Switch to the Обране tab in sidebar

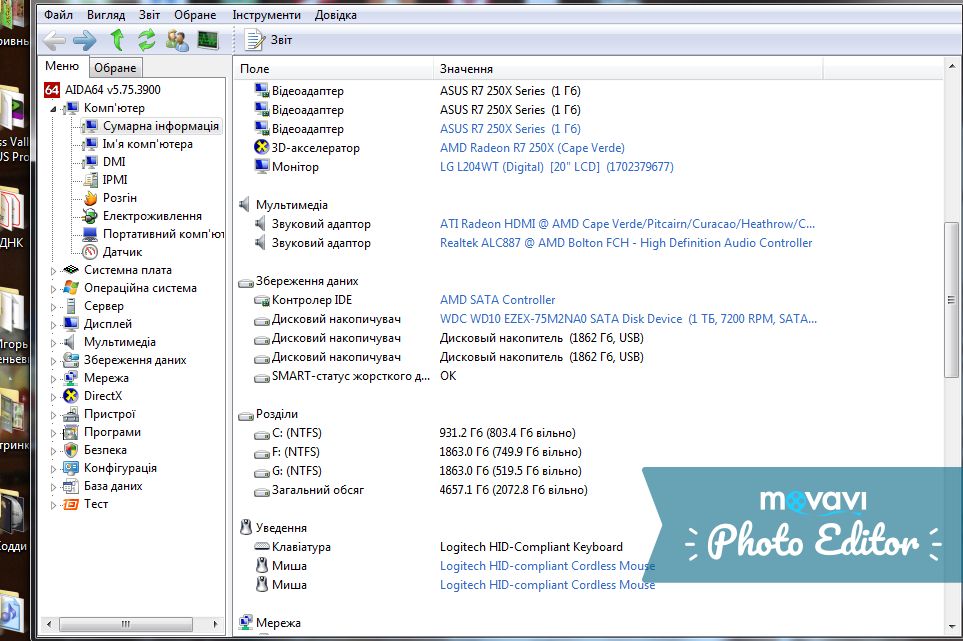click(115, 68)
